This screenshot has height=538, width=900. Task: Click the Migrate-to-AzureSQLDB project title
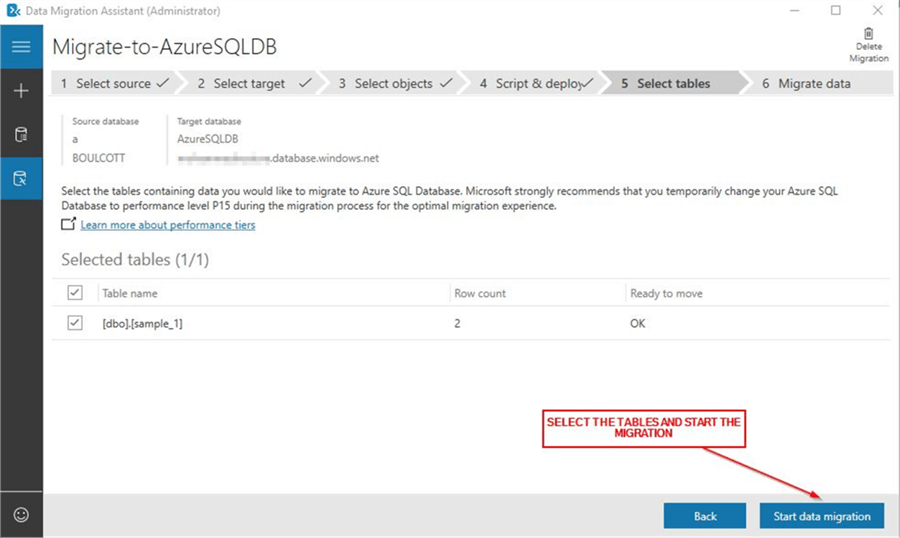pyautogui.click(x=164, y=47)
